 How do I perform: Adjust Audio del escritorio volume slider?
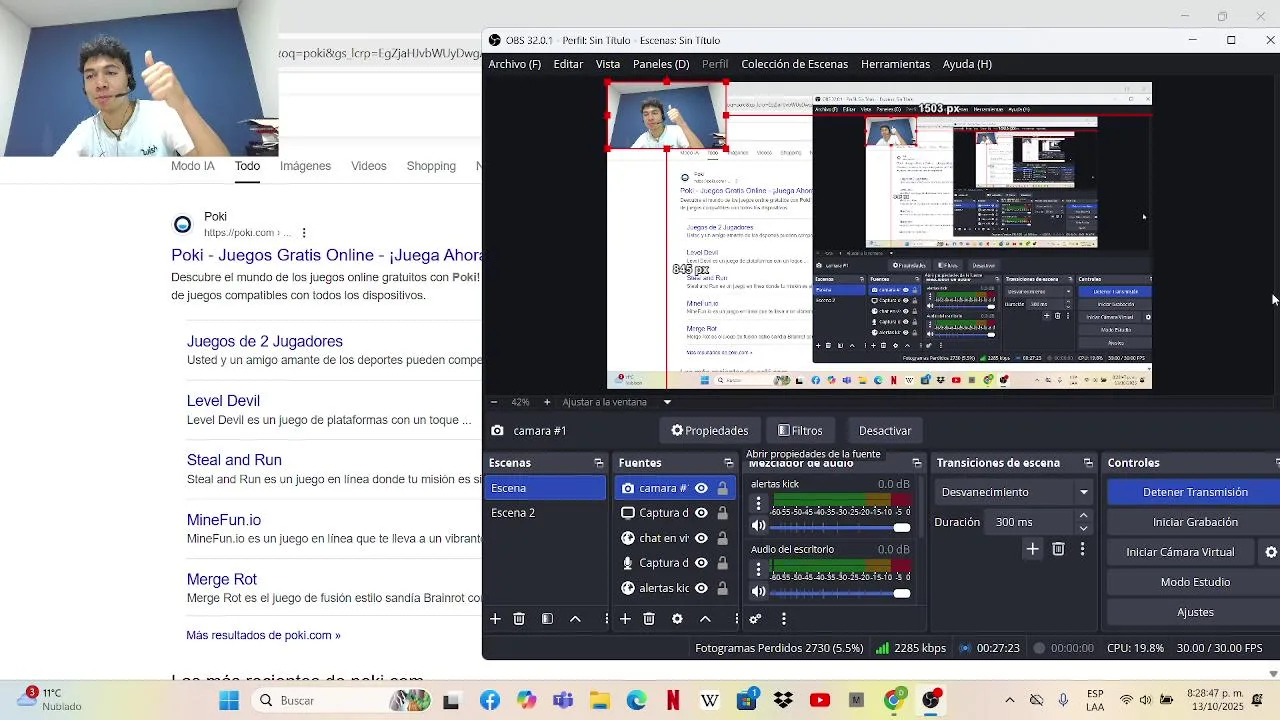[x=840, y=593]
